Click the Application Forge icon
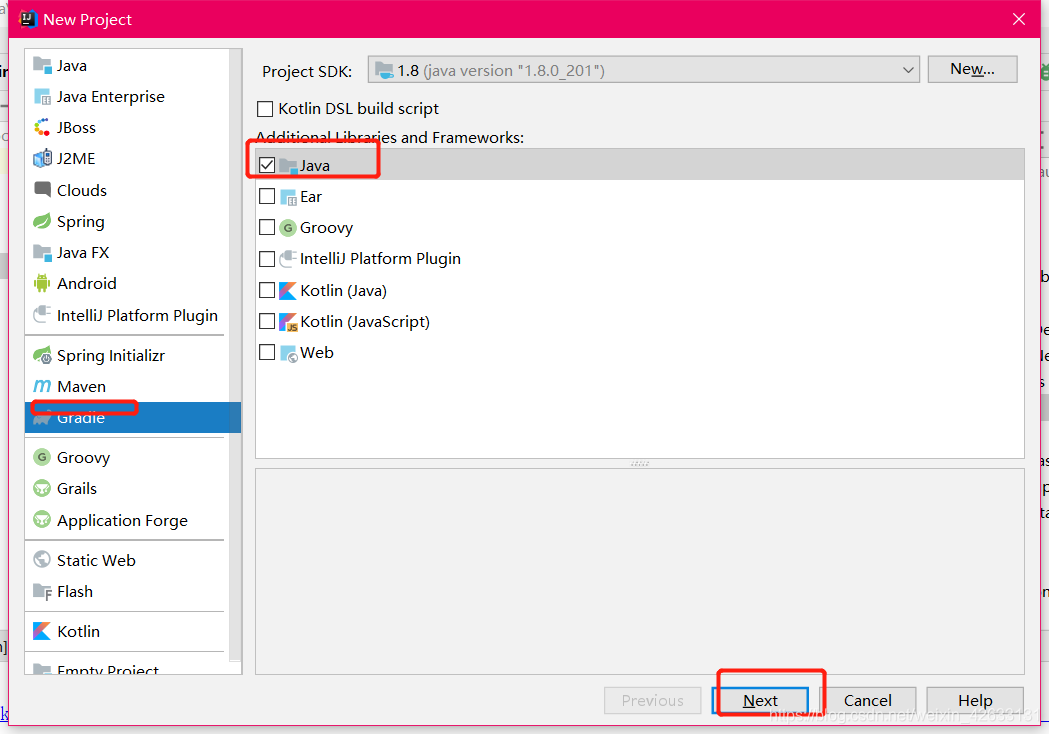 tap(42, 520)
